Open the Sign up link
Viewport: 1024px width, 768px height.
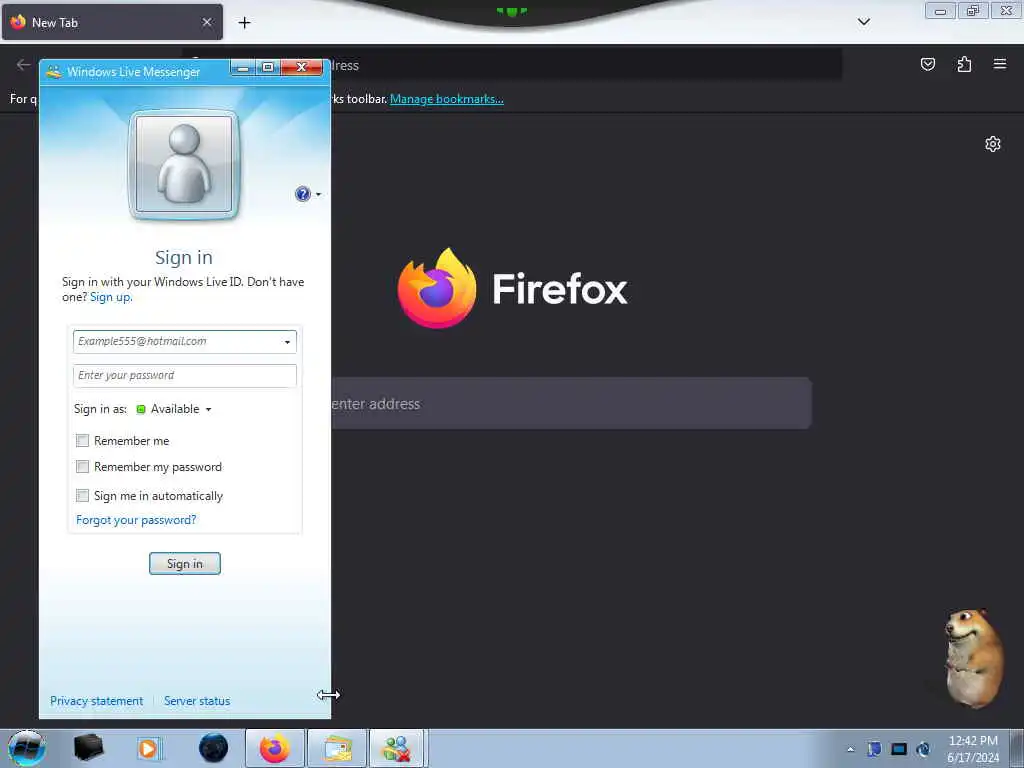tap(110, 297)
